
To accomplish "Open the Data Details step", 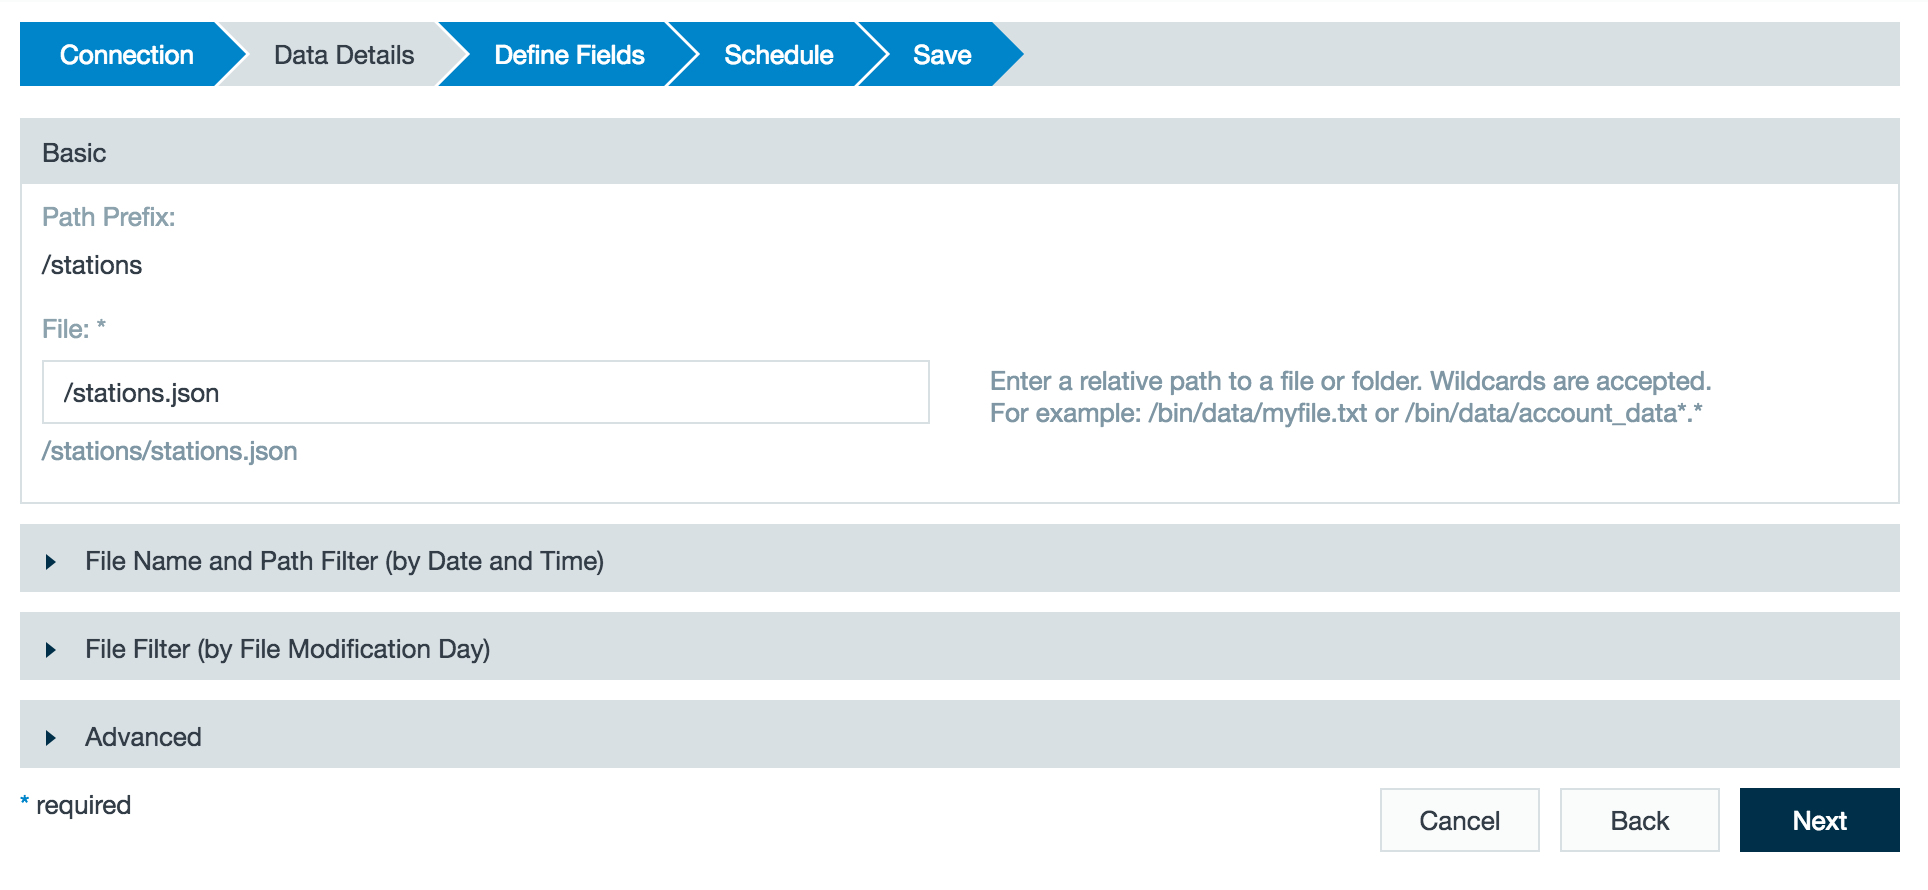I will coord(344,55).
